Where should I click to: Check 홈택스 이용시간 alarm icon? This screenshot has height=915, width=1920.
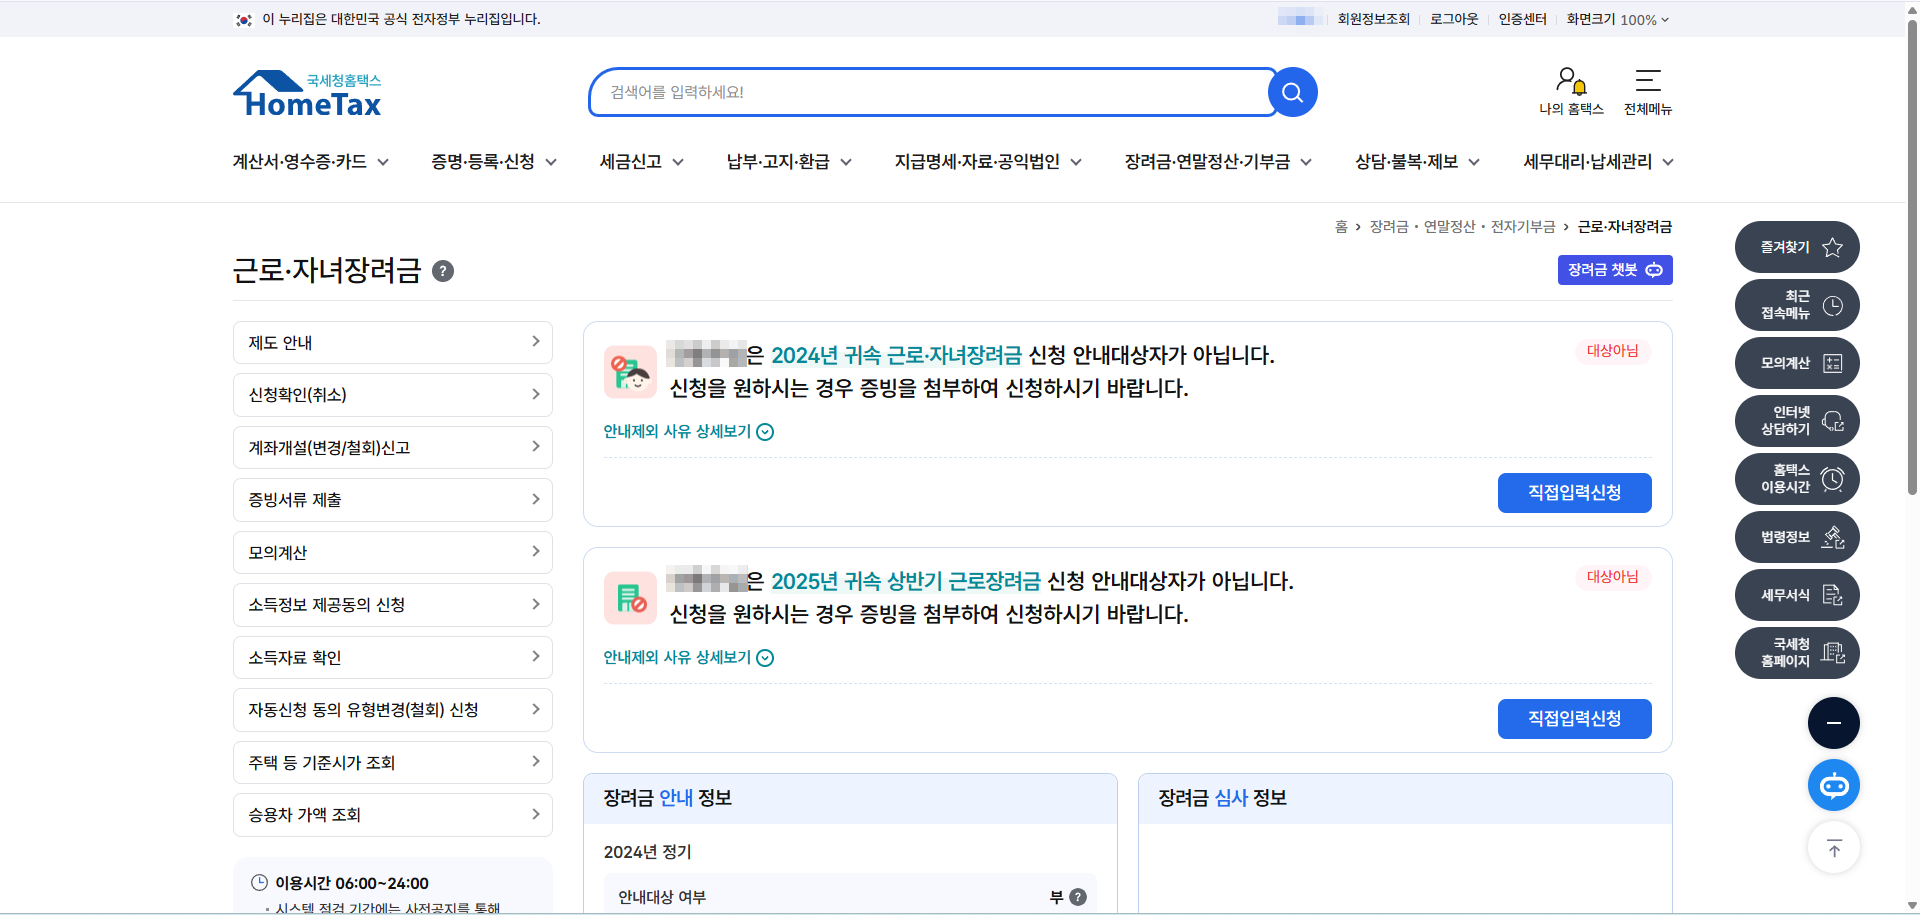pos(1834,479)
